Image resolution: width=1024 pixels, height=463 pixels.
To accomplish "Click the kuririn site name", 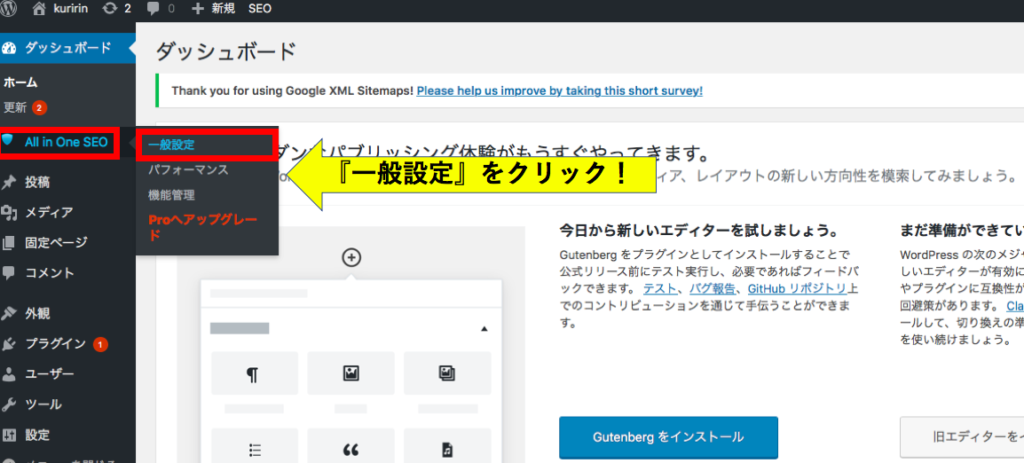I will coord(73,9).
